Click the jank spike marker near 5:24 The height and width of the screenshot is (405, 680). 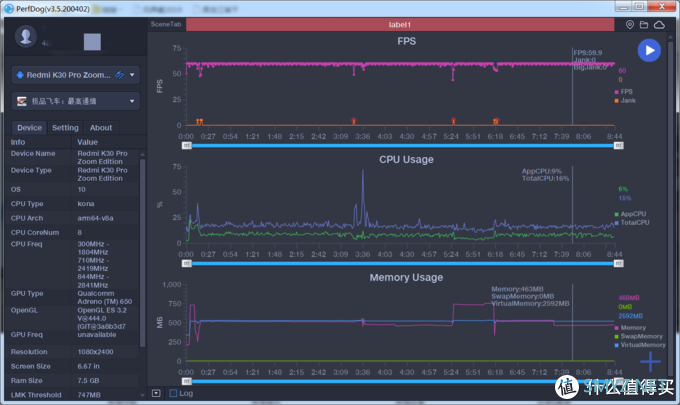[x=454, y=121]
